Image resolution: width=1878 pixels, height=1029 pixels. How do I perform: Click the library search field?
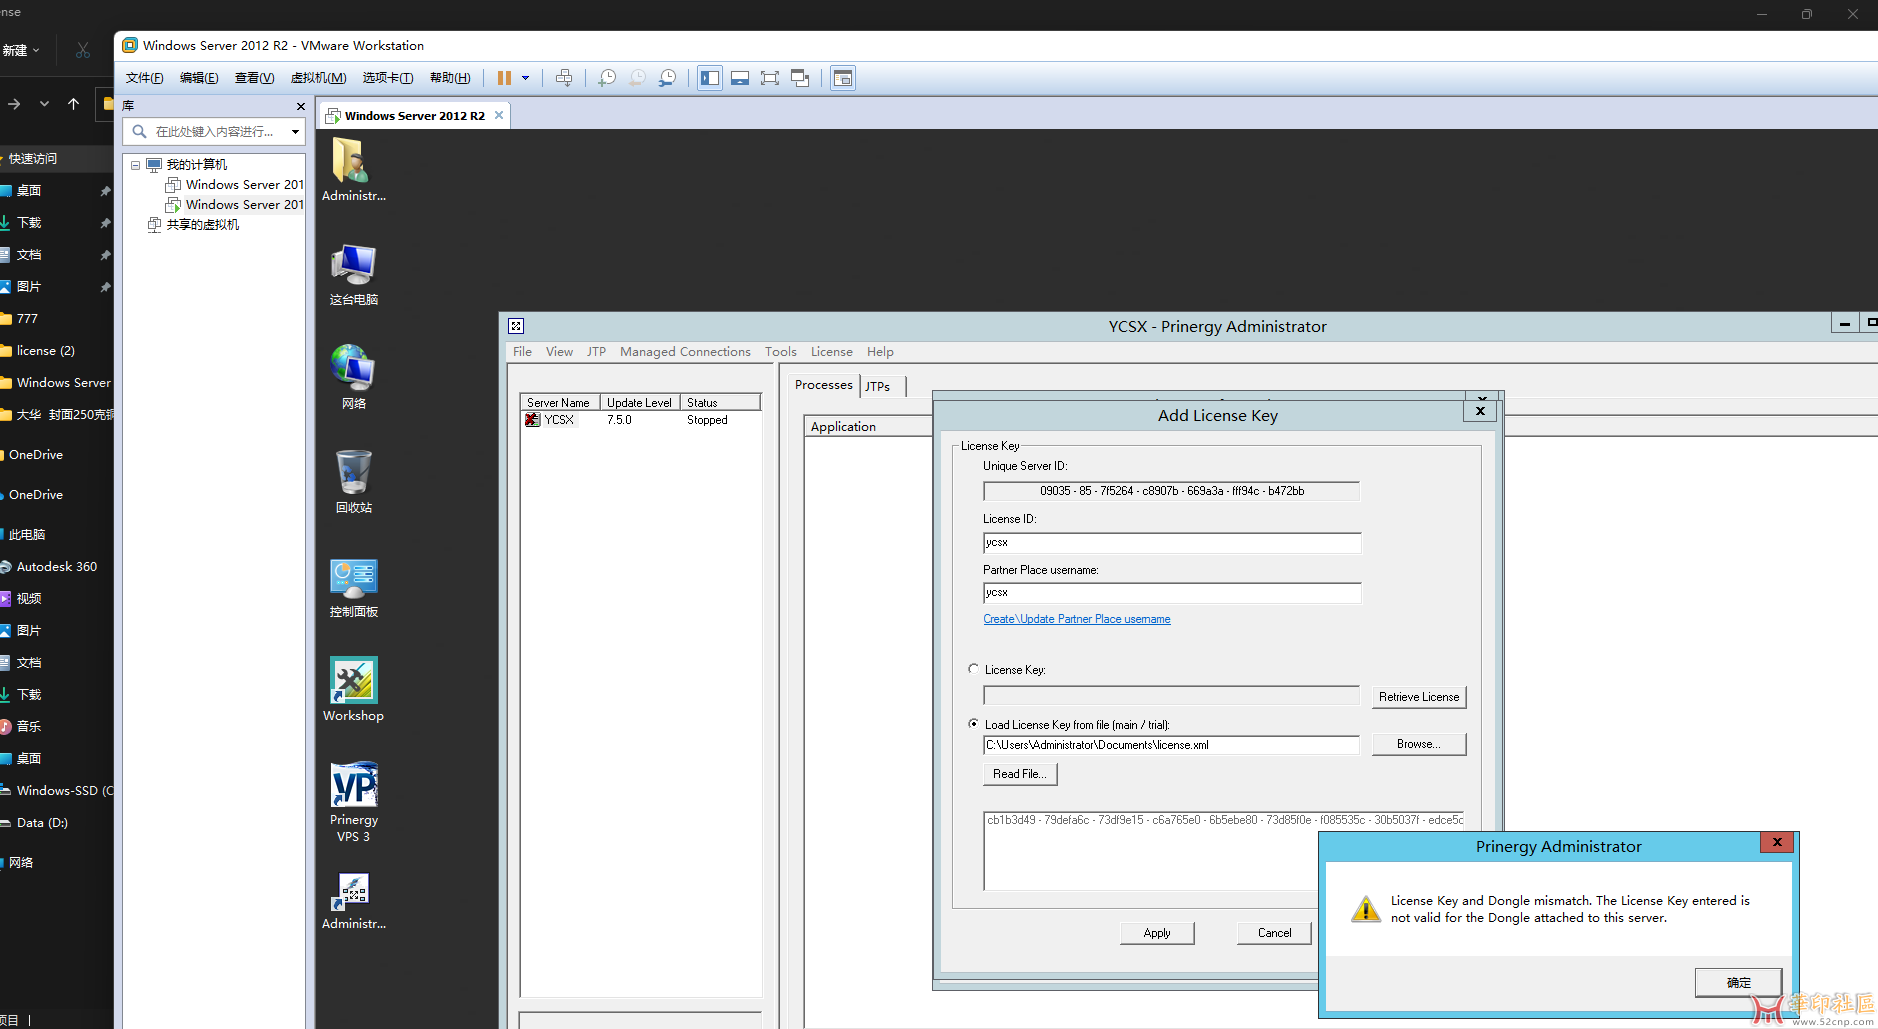pyautogui.click(x=212, y=132)
